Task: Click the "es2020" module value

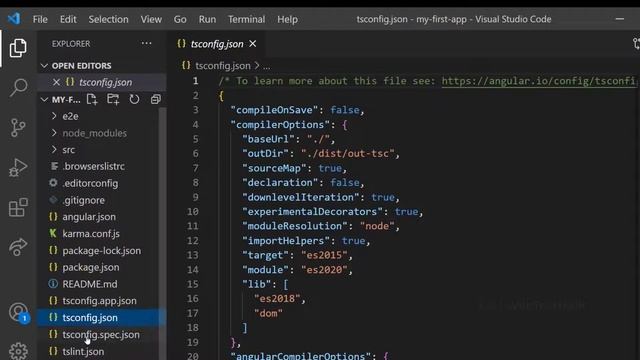Action: point(324,270)
